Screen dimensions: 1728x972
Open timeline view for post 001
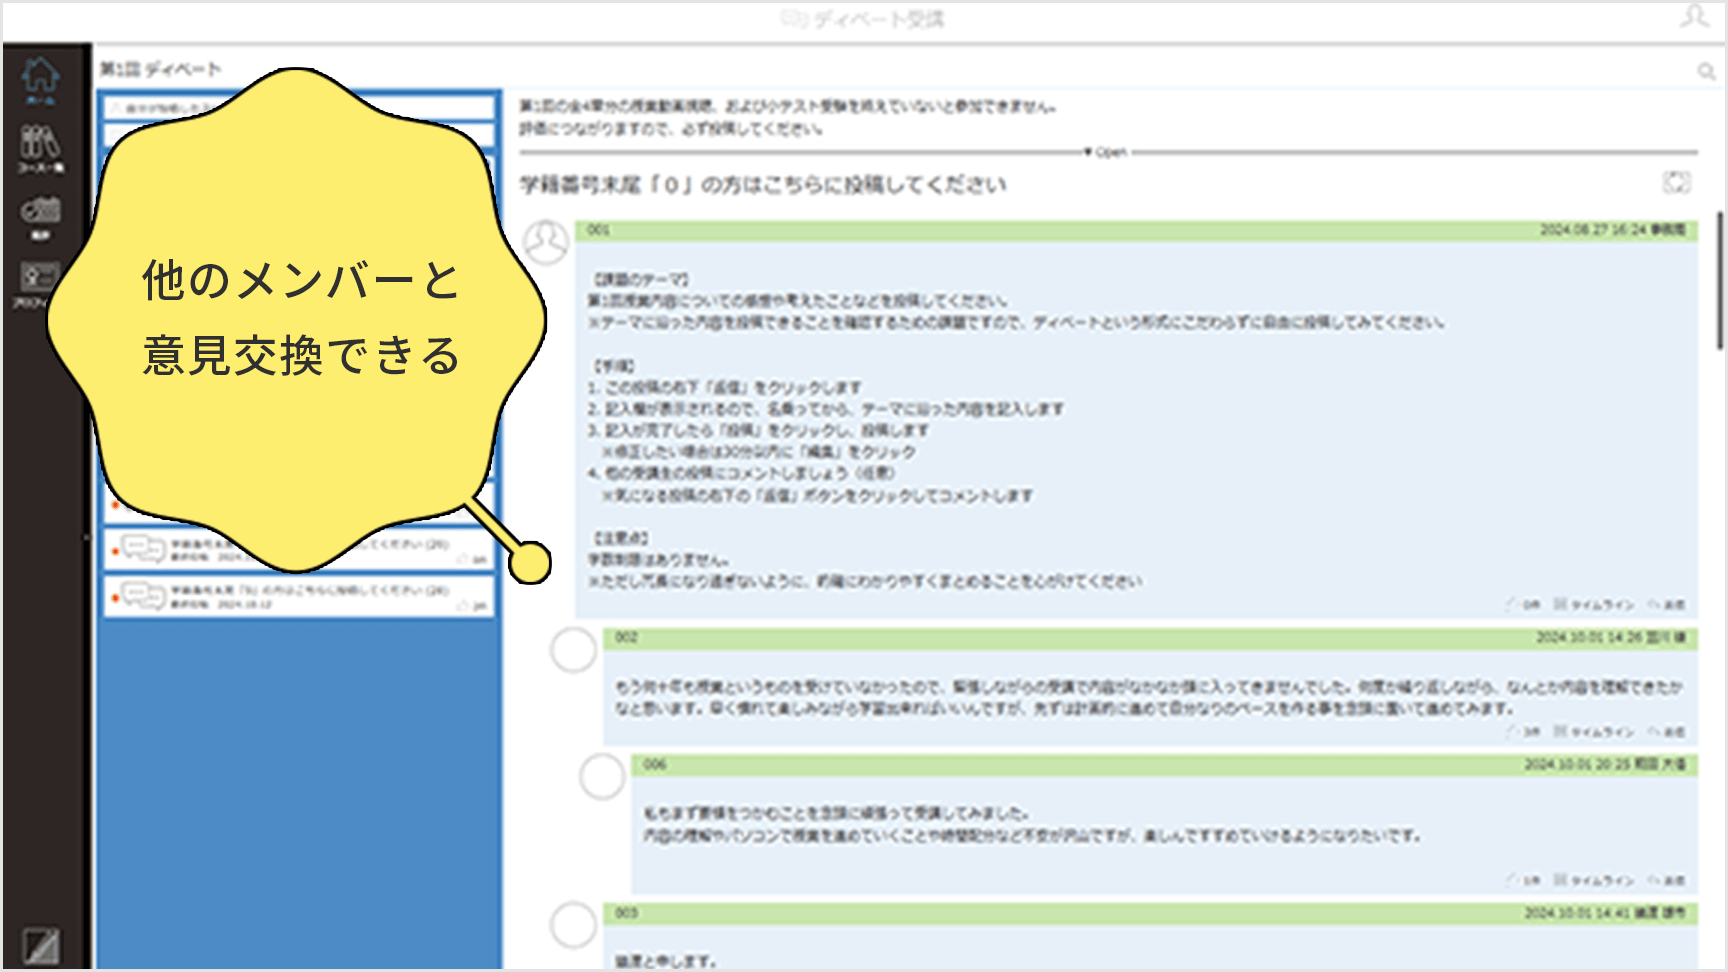(x=1593, y=605)
